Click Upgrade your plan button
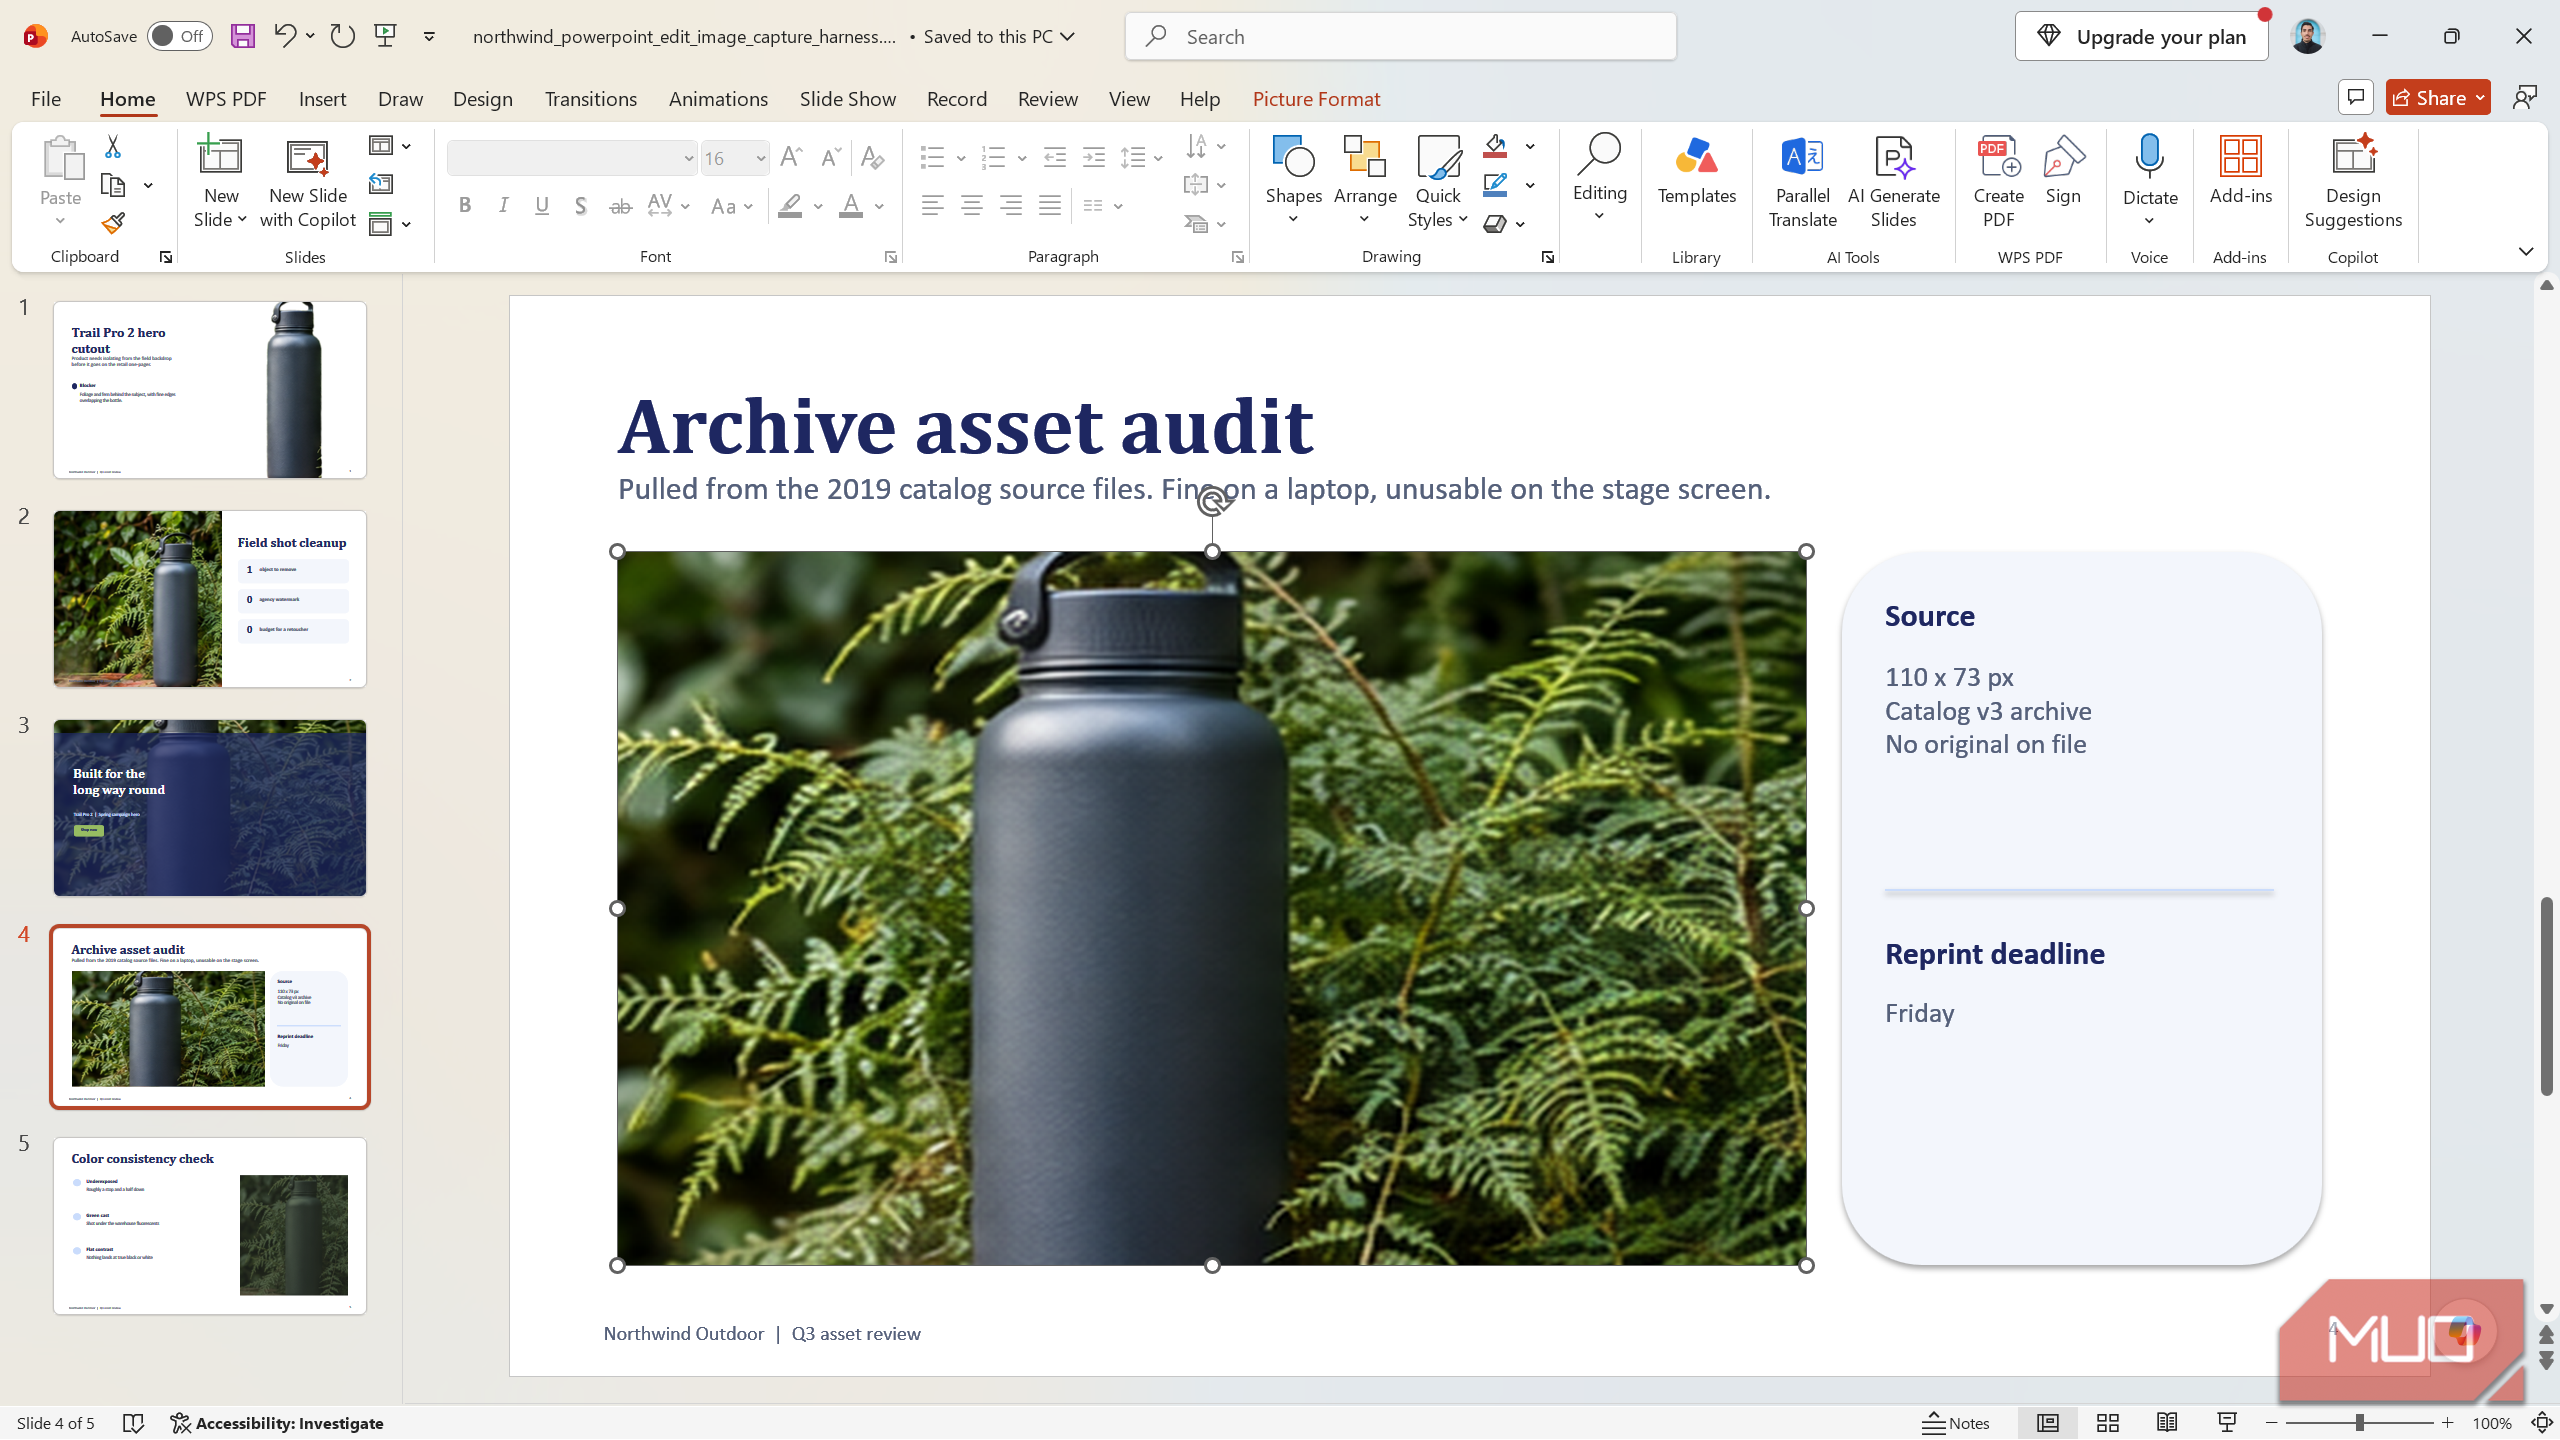Screen dimensions: 2560x1440 tap(2142, 36)
